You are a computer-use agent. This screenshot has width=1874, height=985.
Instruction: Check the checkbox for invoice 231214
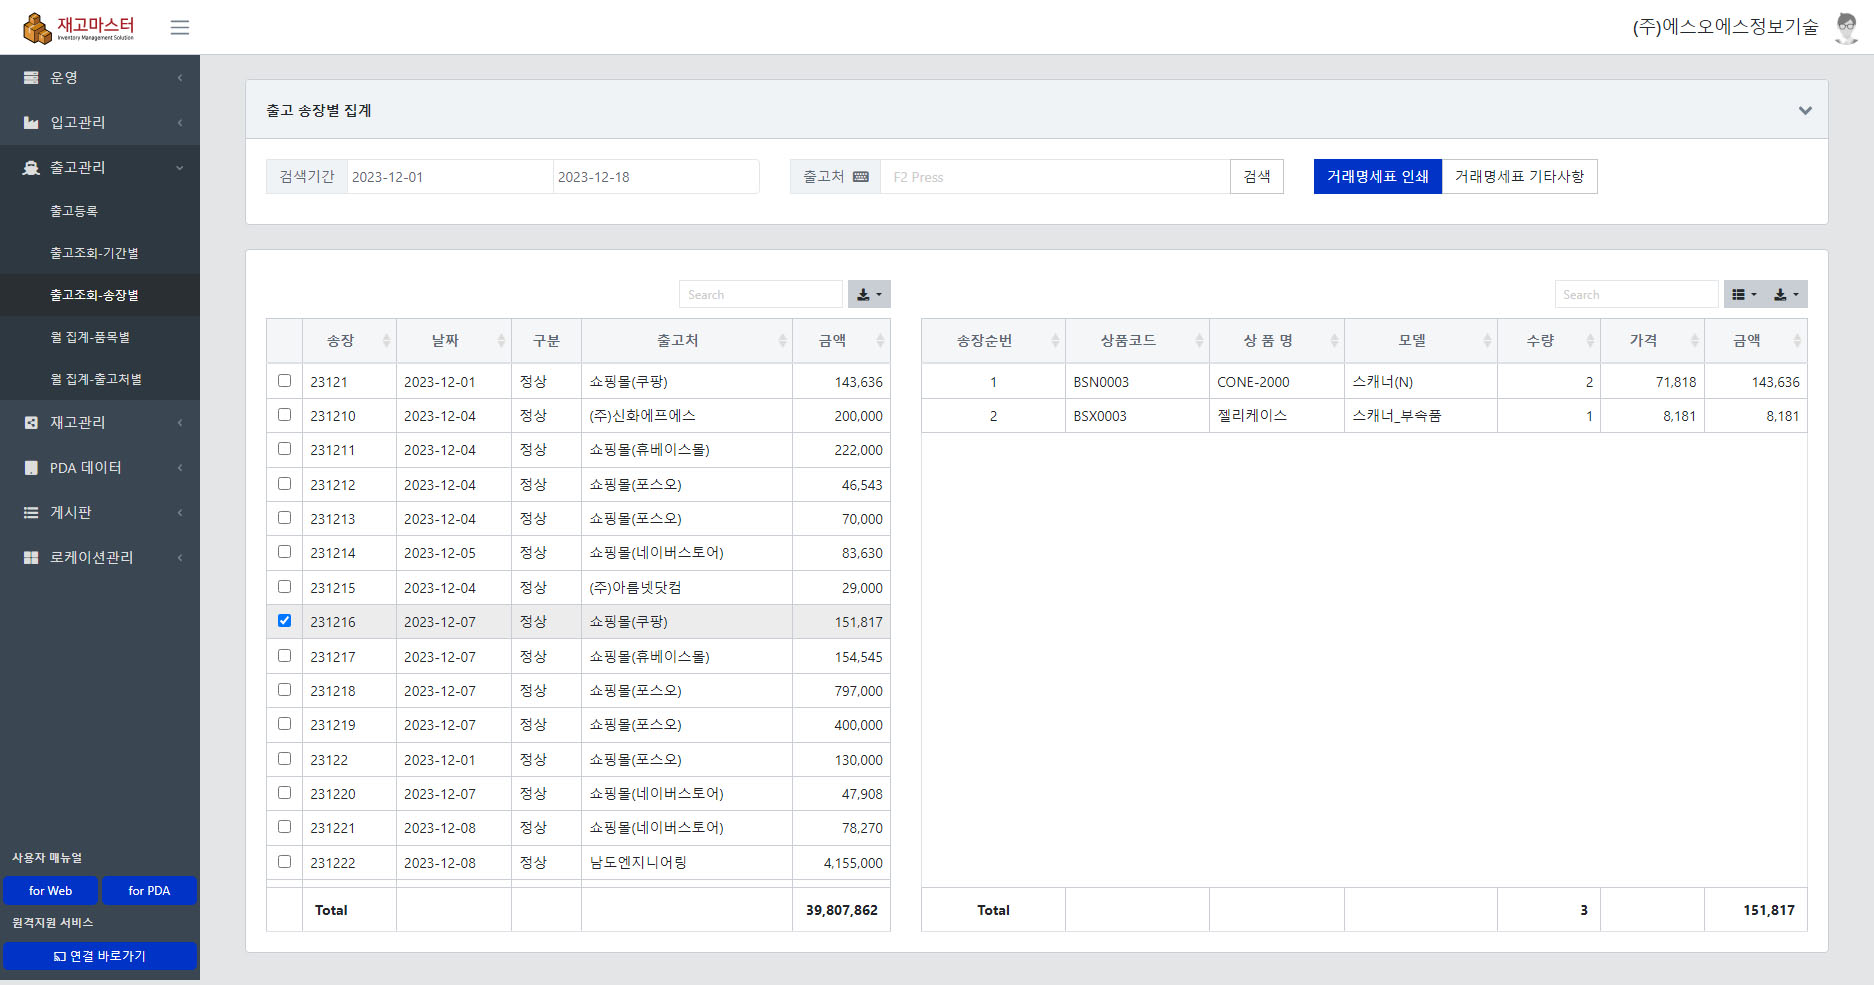tap(284, 552)
